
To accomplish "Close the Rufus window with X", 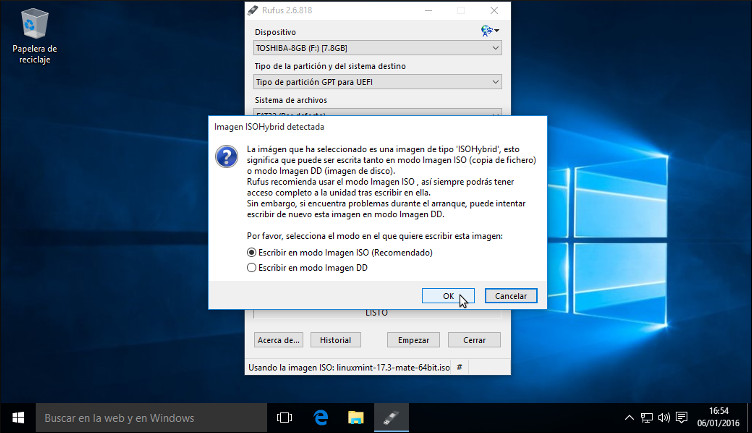I will pos(494,10).
